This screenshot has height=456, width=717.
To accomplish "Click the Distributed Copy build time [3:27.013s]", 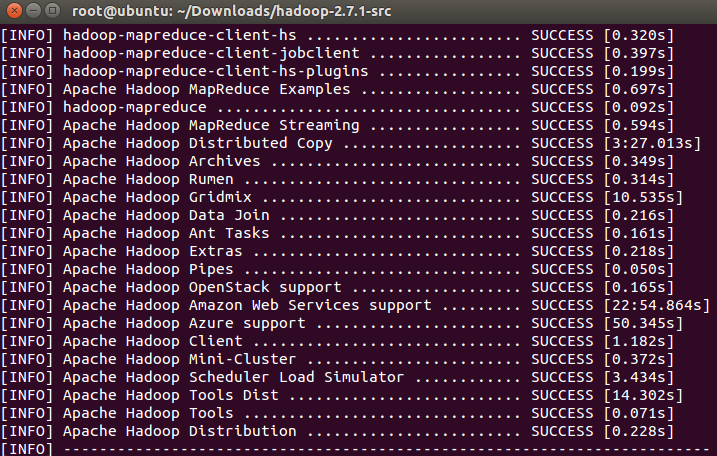I will 652,143.
